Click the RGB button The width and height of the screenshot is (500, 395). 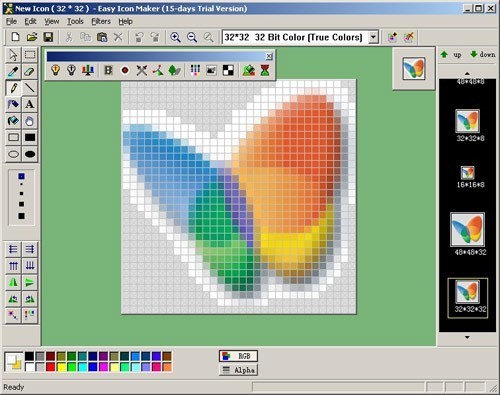point(238,356)
